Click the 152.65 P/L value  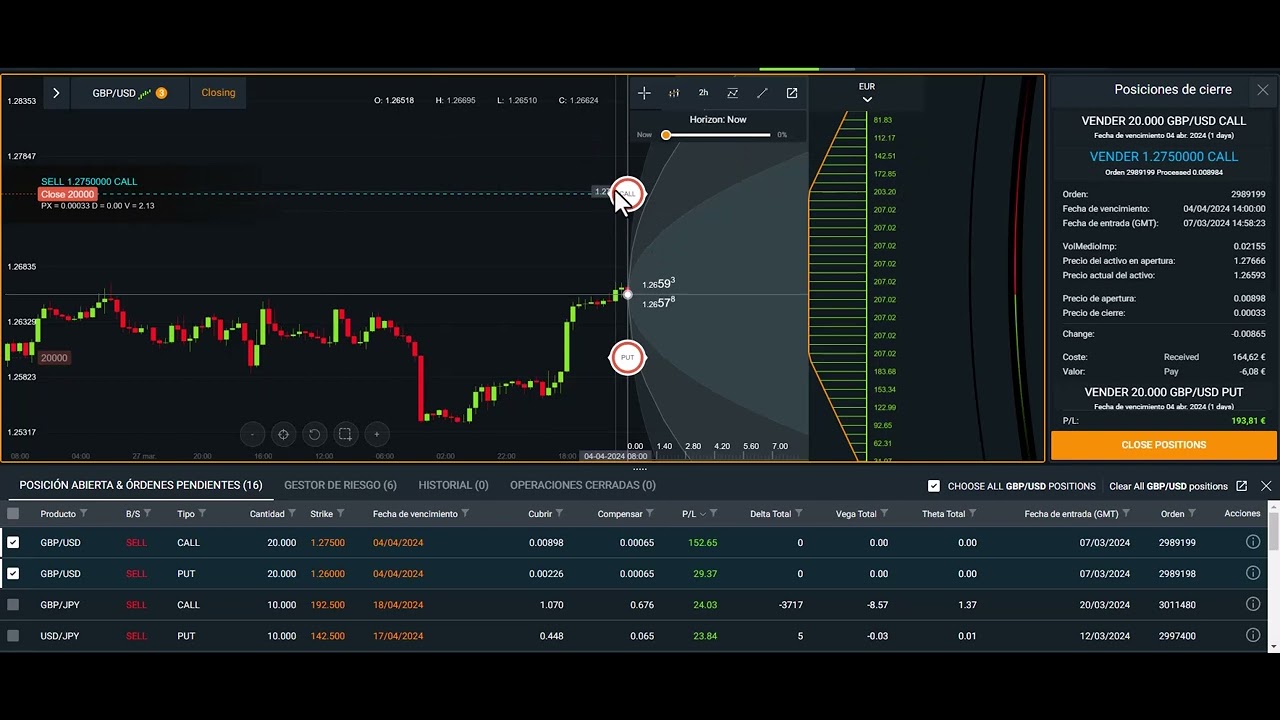[x=703, y=543]
